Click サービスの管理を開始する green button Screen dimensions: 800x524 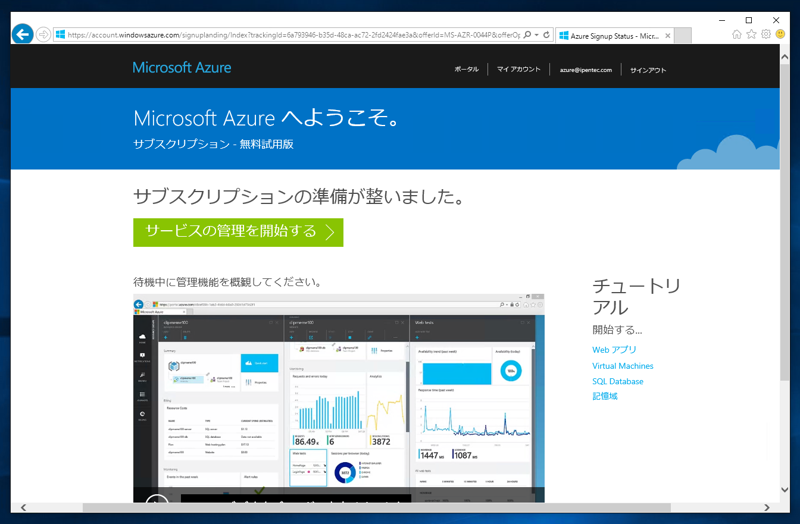point(238,232)
